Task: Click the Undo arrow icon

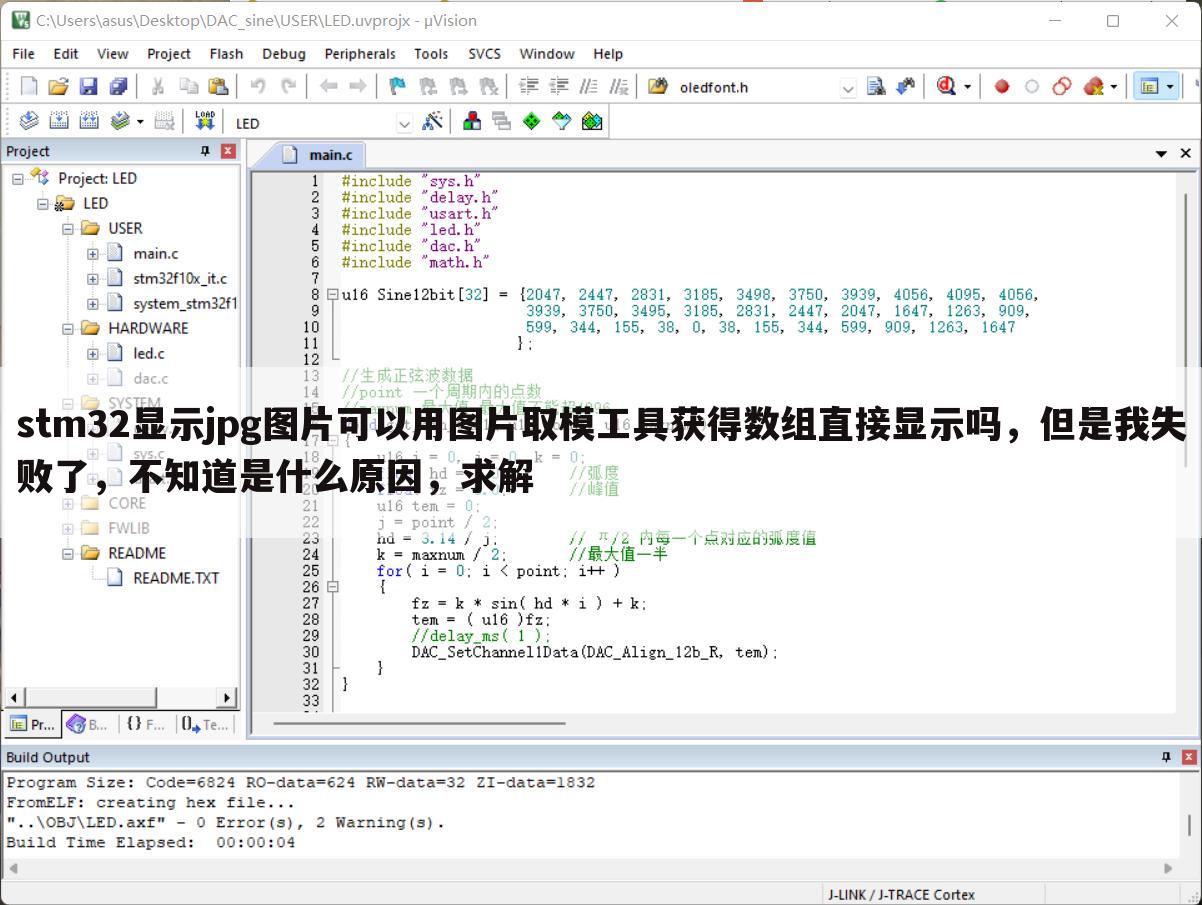Action: pyautogui.click(x=258, y=87)
